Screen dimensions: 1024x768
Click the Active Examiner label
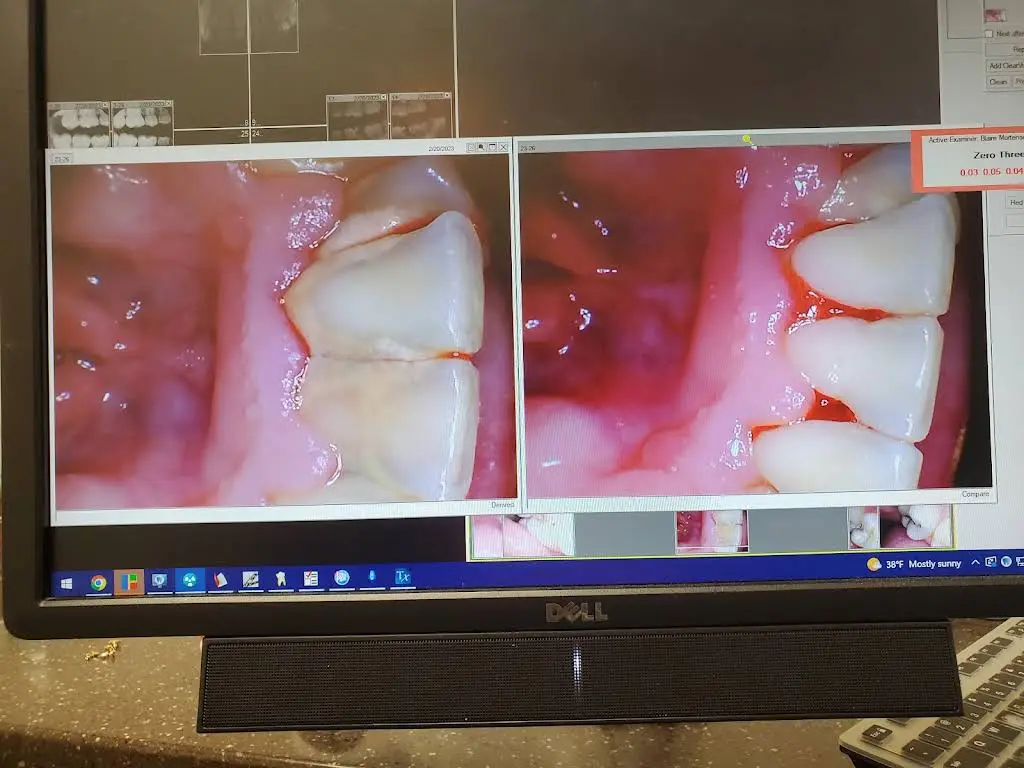953,139
